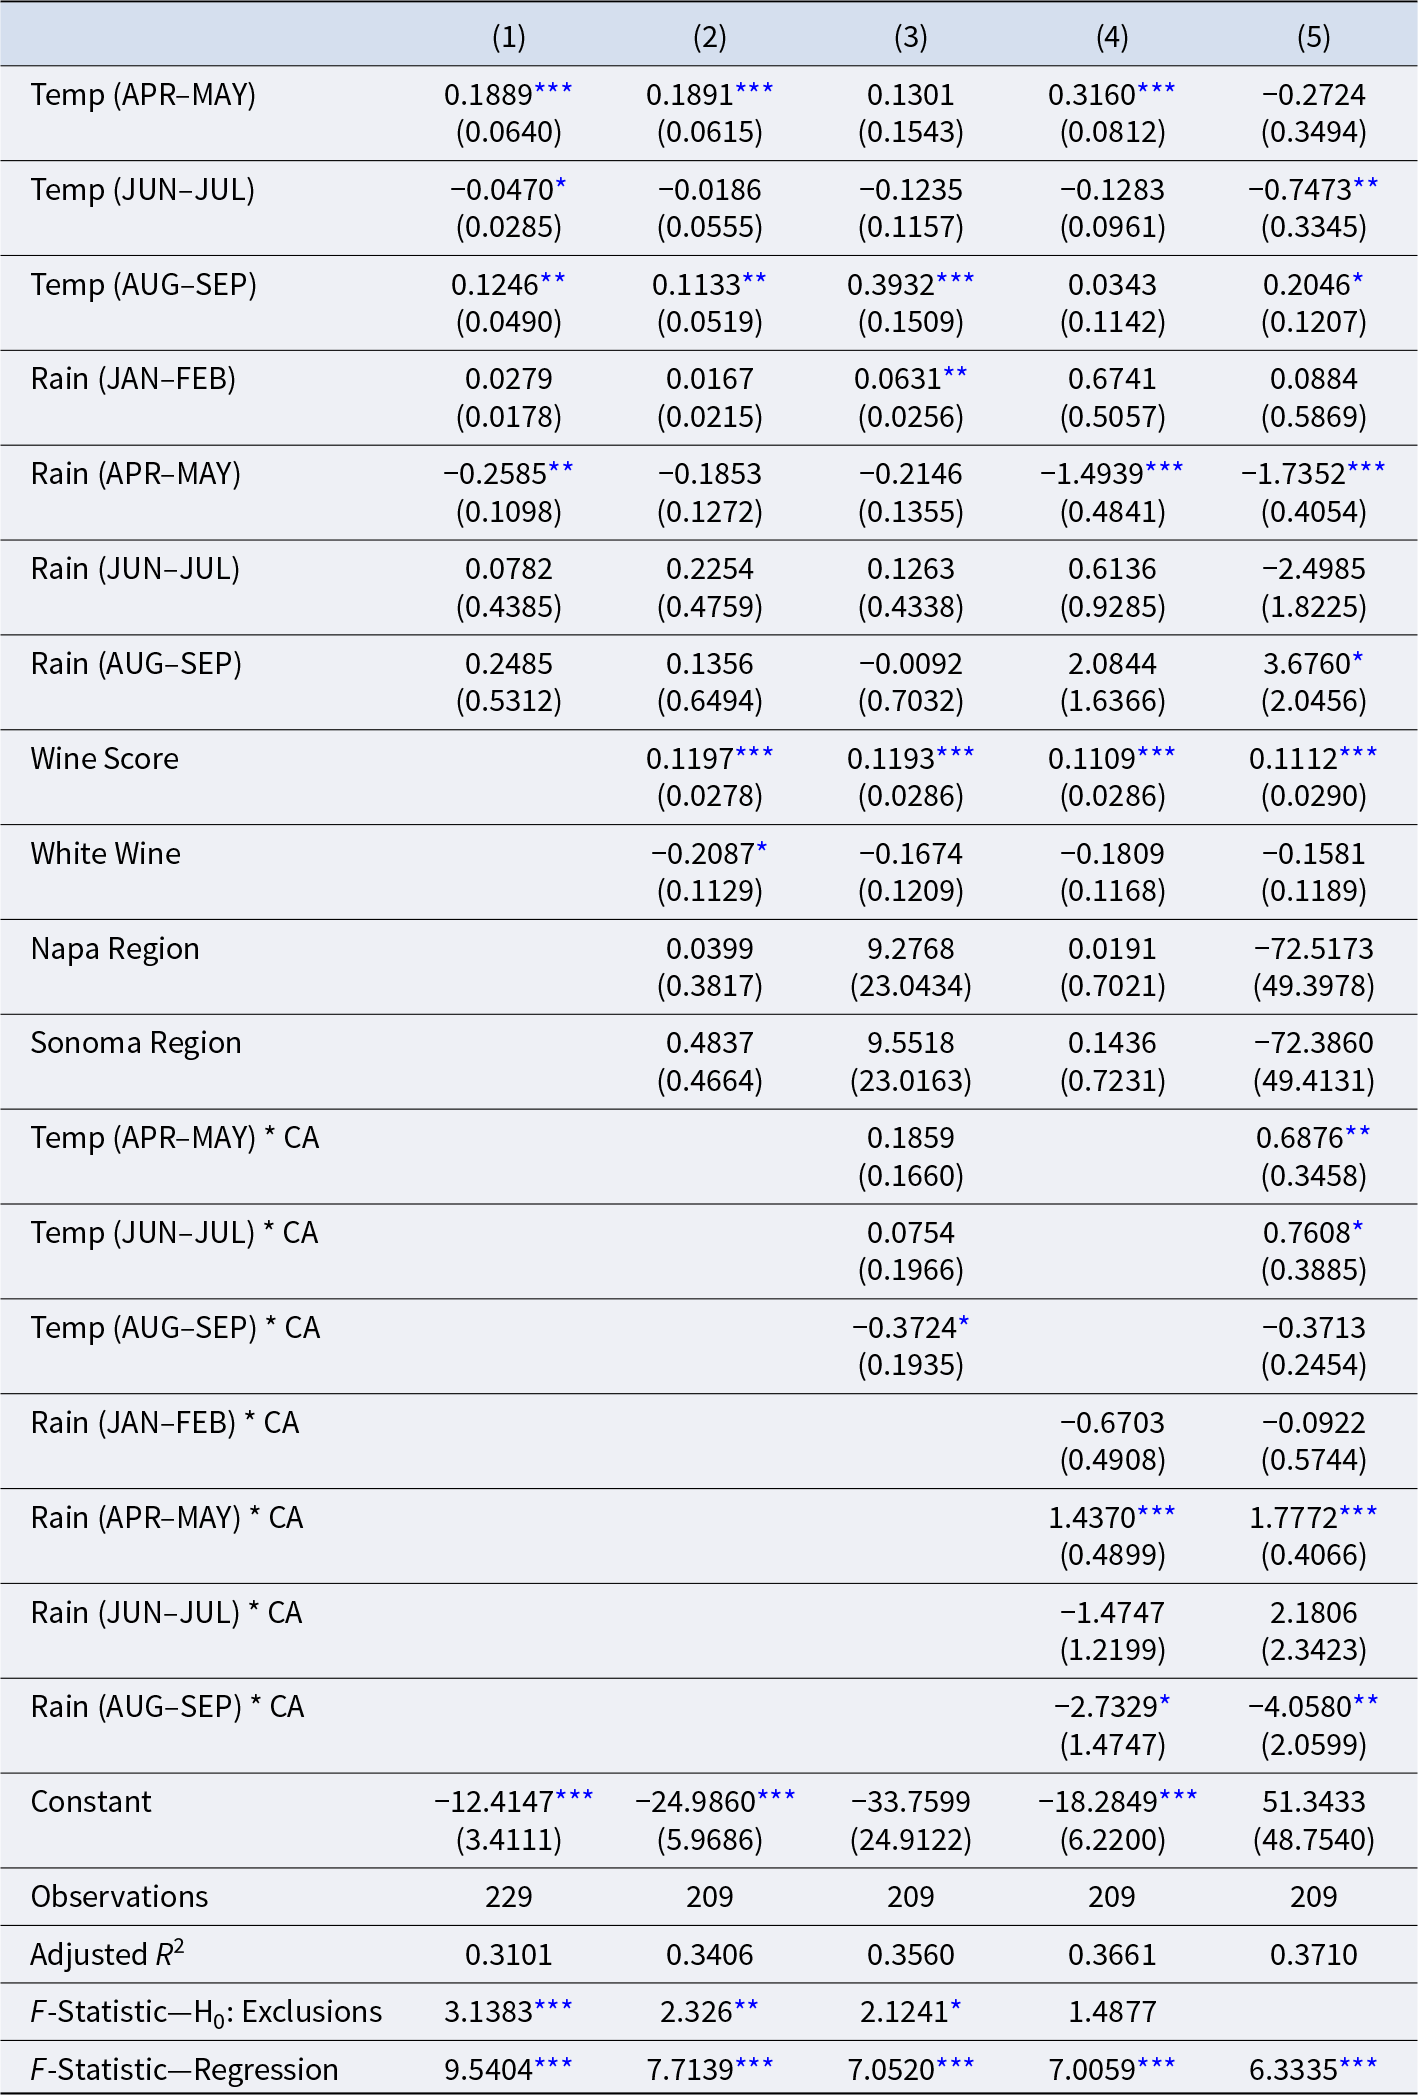Select the value 9.5404 F-statistic
The width and height of the screenshot is (1418, 2095).
click(x=488, y=2069)
